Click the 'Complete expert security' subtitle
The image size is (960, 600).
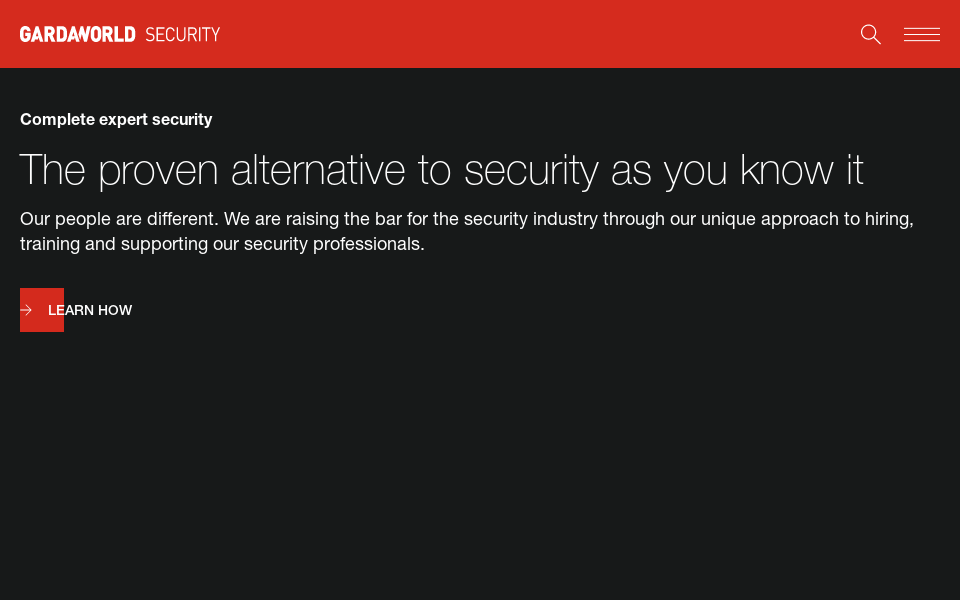(116, 119)
